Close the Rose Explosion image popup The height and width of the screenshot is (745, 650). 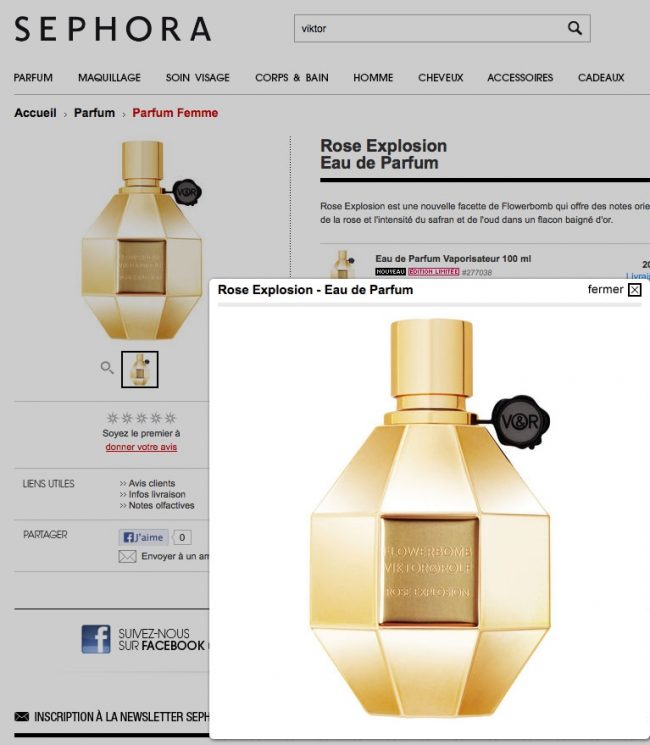click(634, 290)
